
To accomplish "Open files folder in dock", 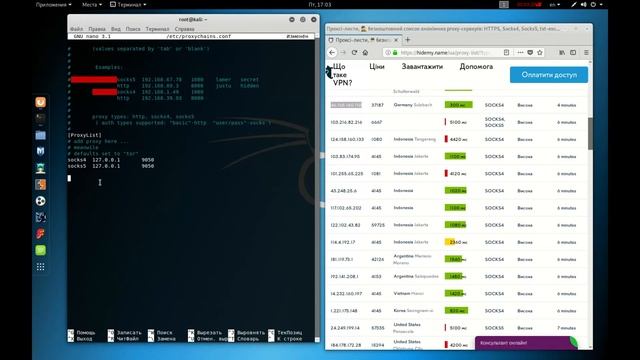I will [x=40, y=135].
